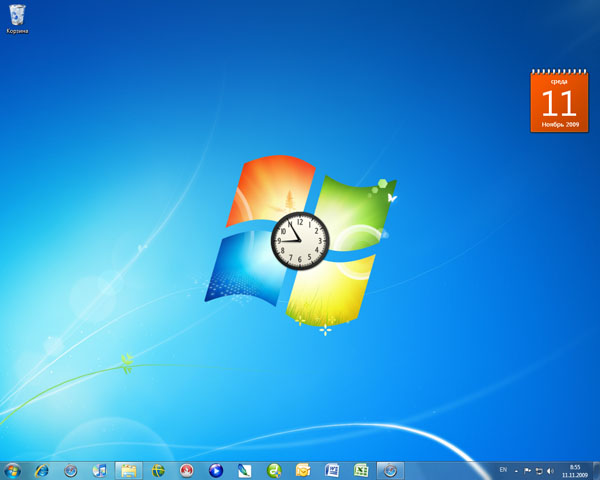Image resolution: width=600 pixels, height=480 pixels.
Task: Open iTunes from the taskbar
Action: (100, 470)
